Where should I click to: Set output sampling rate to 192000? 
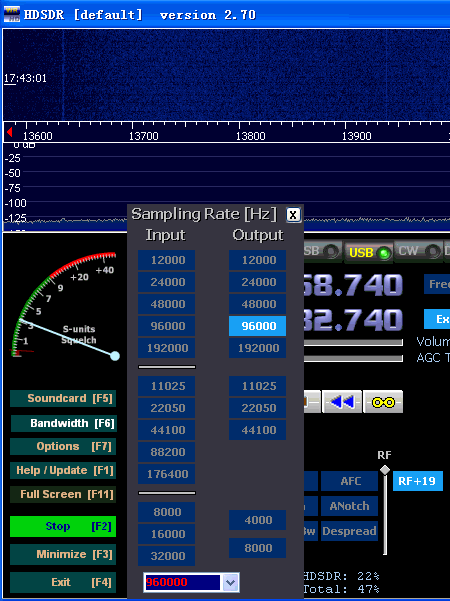[258, 348]
